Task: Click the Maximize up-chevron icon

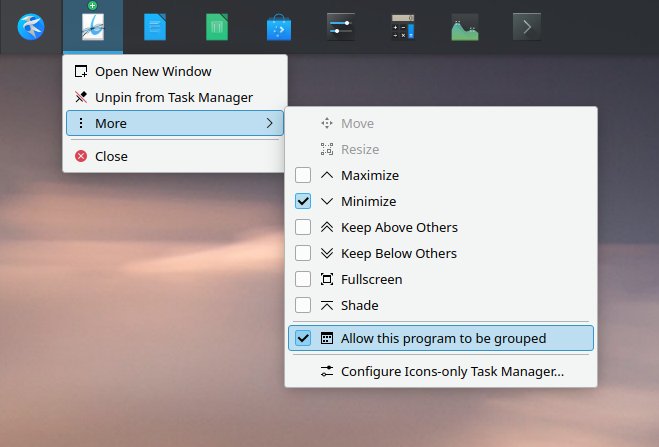Action: [x=327, y=175]
